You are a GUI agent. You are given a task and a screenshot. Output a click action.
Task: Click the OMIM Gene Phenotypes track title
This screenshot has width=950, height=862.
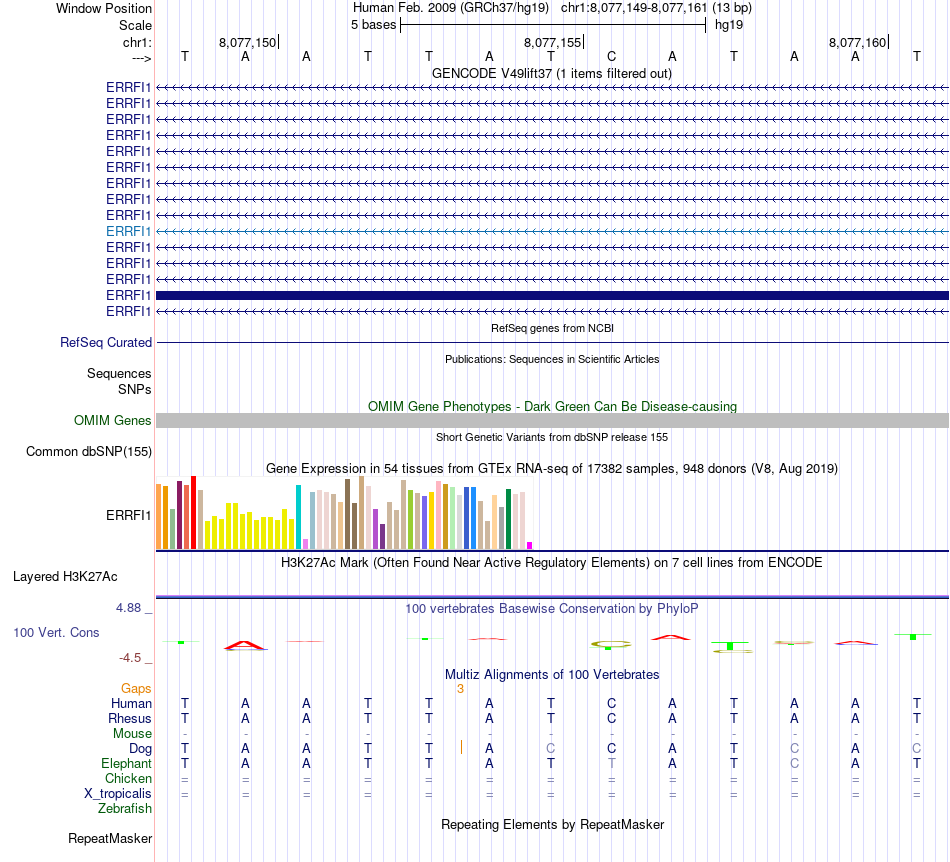click(552, 406)
